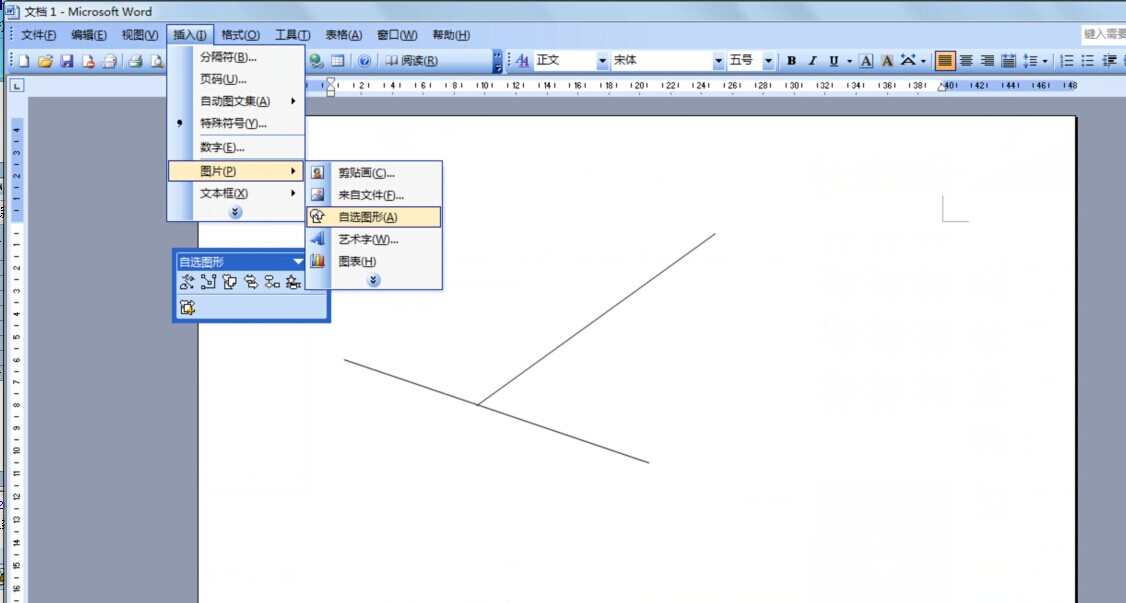Choose 页码(U) from Insert menu
This screenshot has width=1126, height=603.
tap(236, 79)
